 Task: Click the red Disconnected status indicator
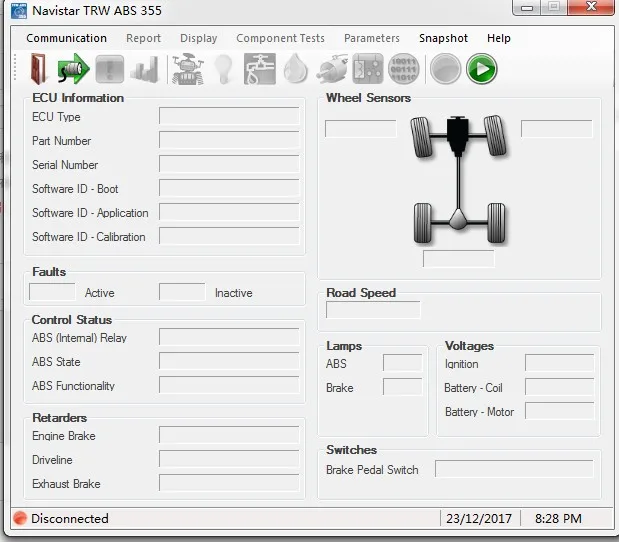[19, 518]
